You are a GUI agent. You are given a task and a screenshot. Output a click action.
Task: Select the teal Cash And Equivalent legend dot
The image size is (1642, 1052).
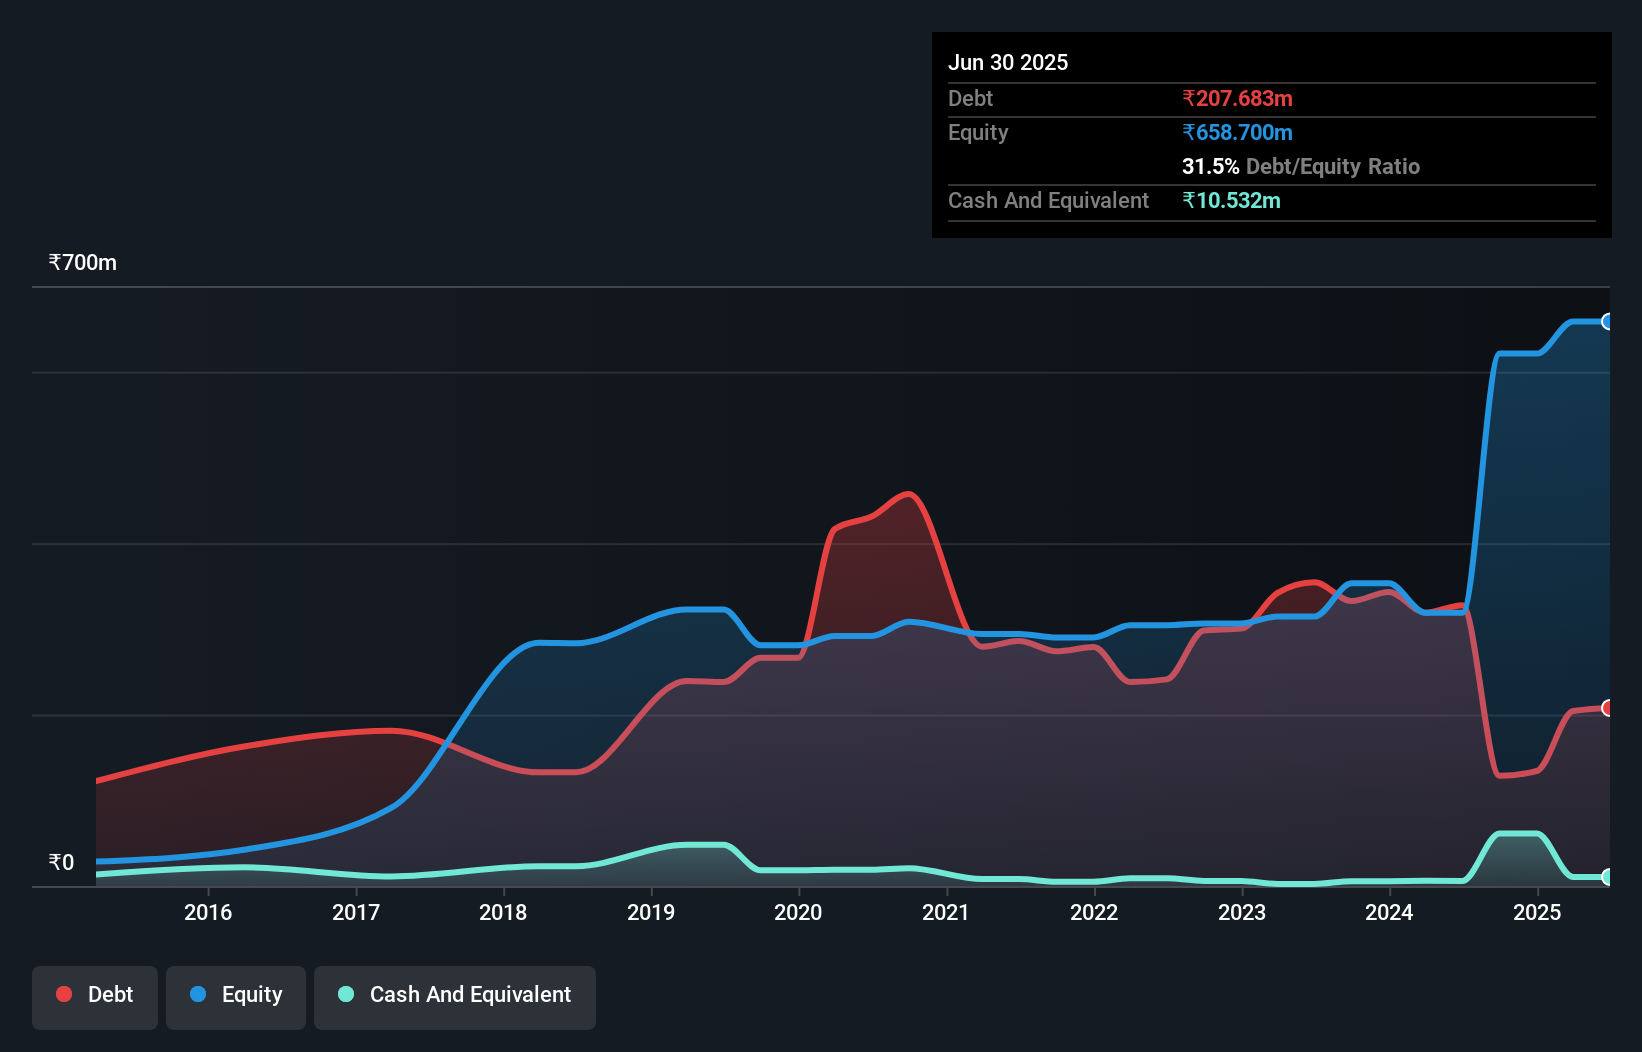click(x=345, y=994)
